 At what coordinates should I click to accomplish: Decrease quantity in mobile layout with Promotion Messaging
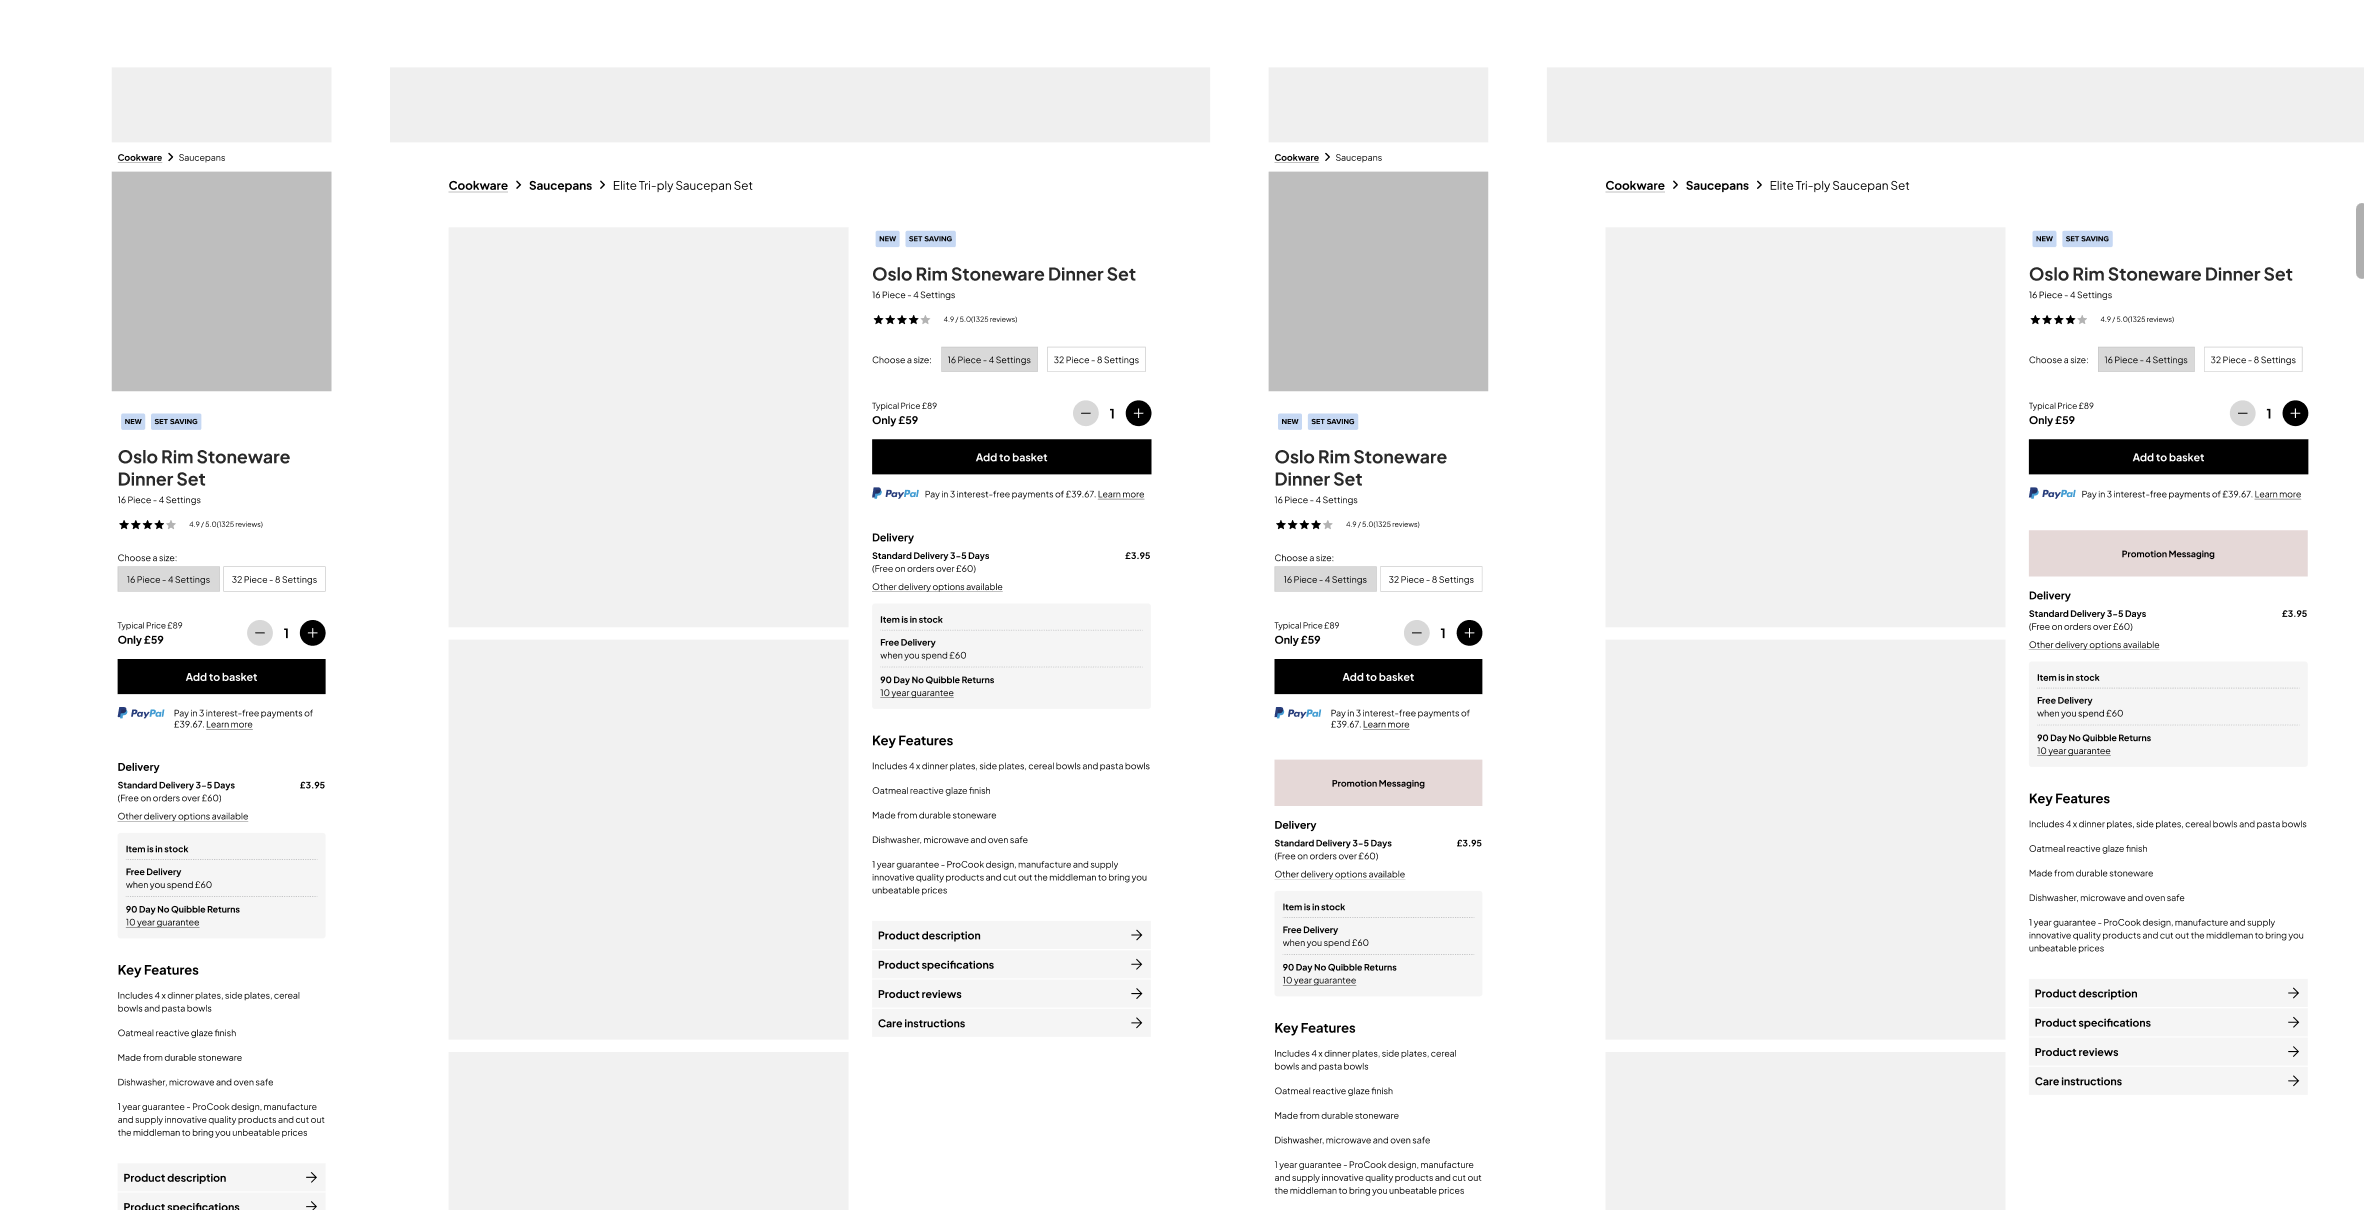point(1417,633)
